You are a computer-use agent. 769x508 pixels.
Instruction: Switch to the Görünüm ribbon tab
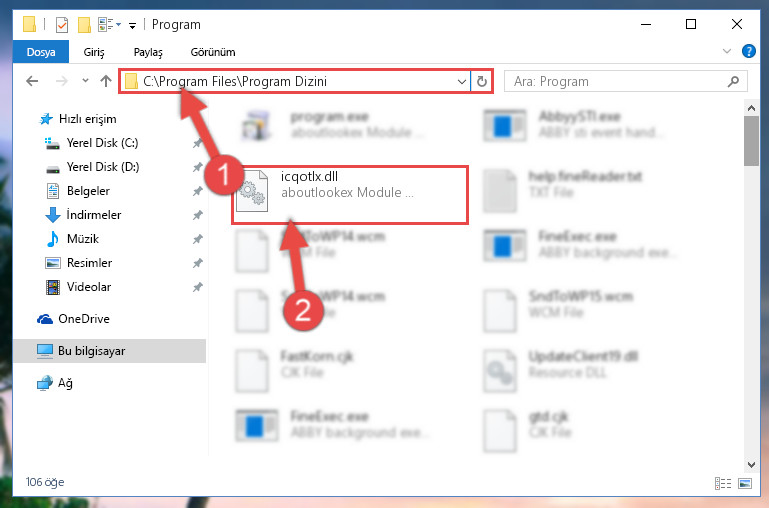[213, 52]
